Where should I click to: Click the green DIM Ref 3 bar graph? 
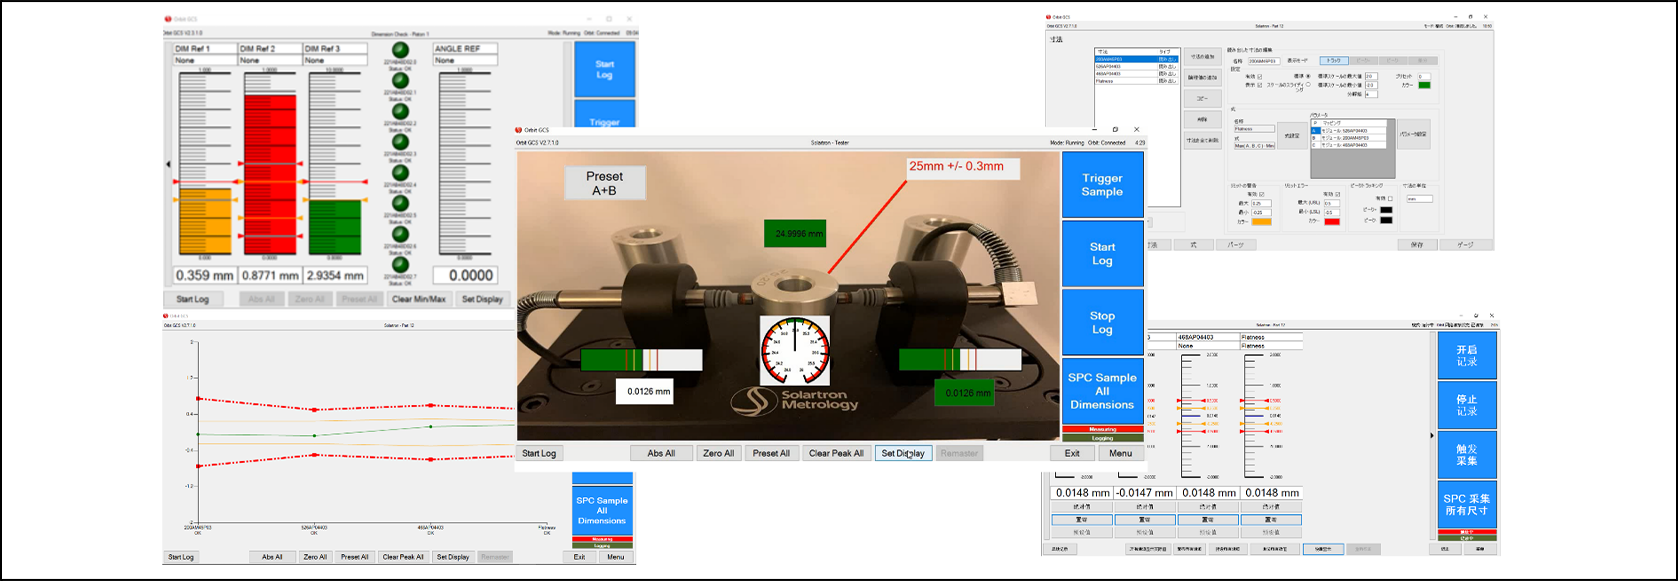point(335,227)
